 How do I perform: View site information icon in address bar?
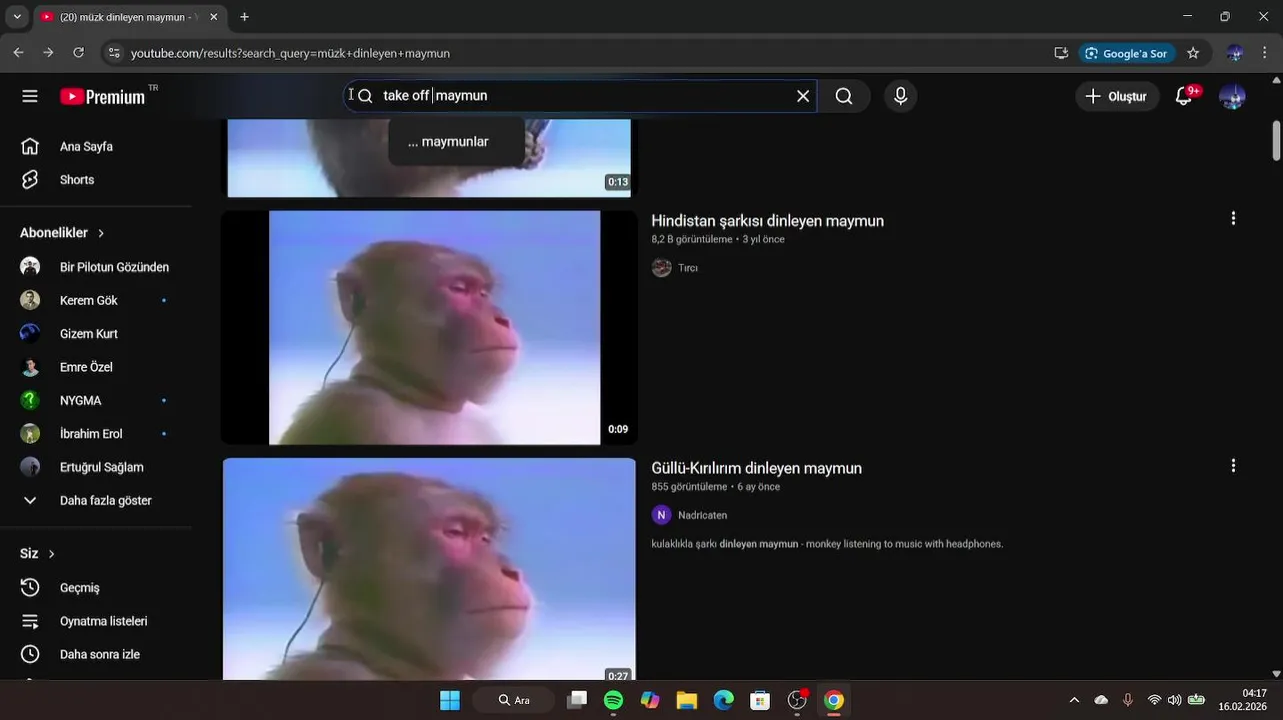coord(114,53)
